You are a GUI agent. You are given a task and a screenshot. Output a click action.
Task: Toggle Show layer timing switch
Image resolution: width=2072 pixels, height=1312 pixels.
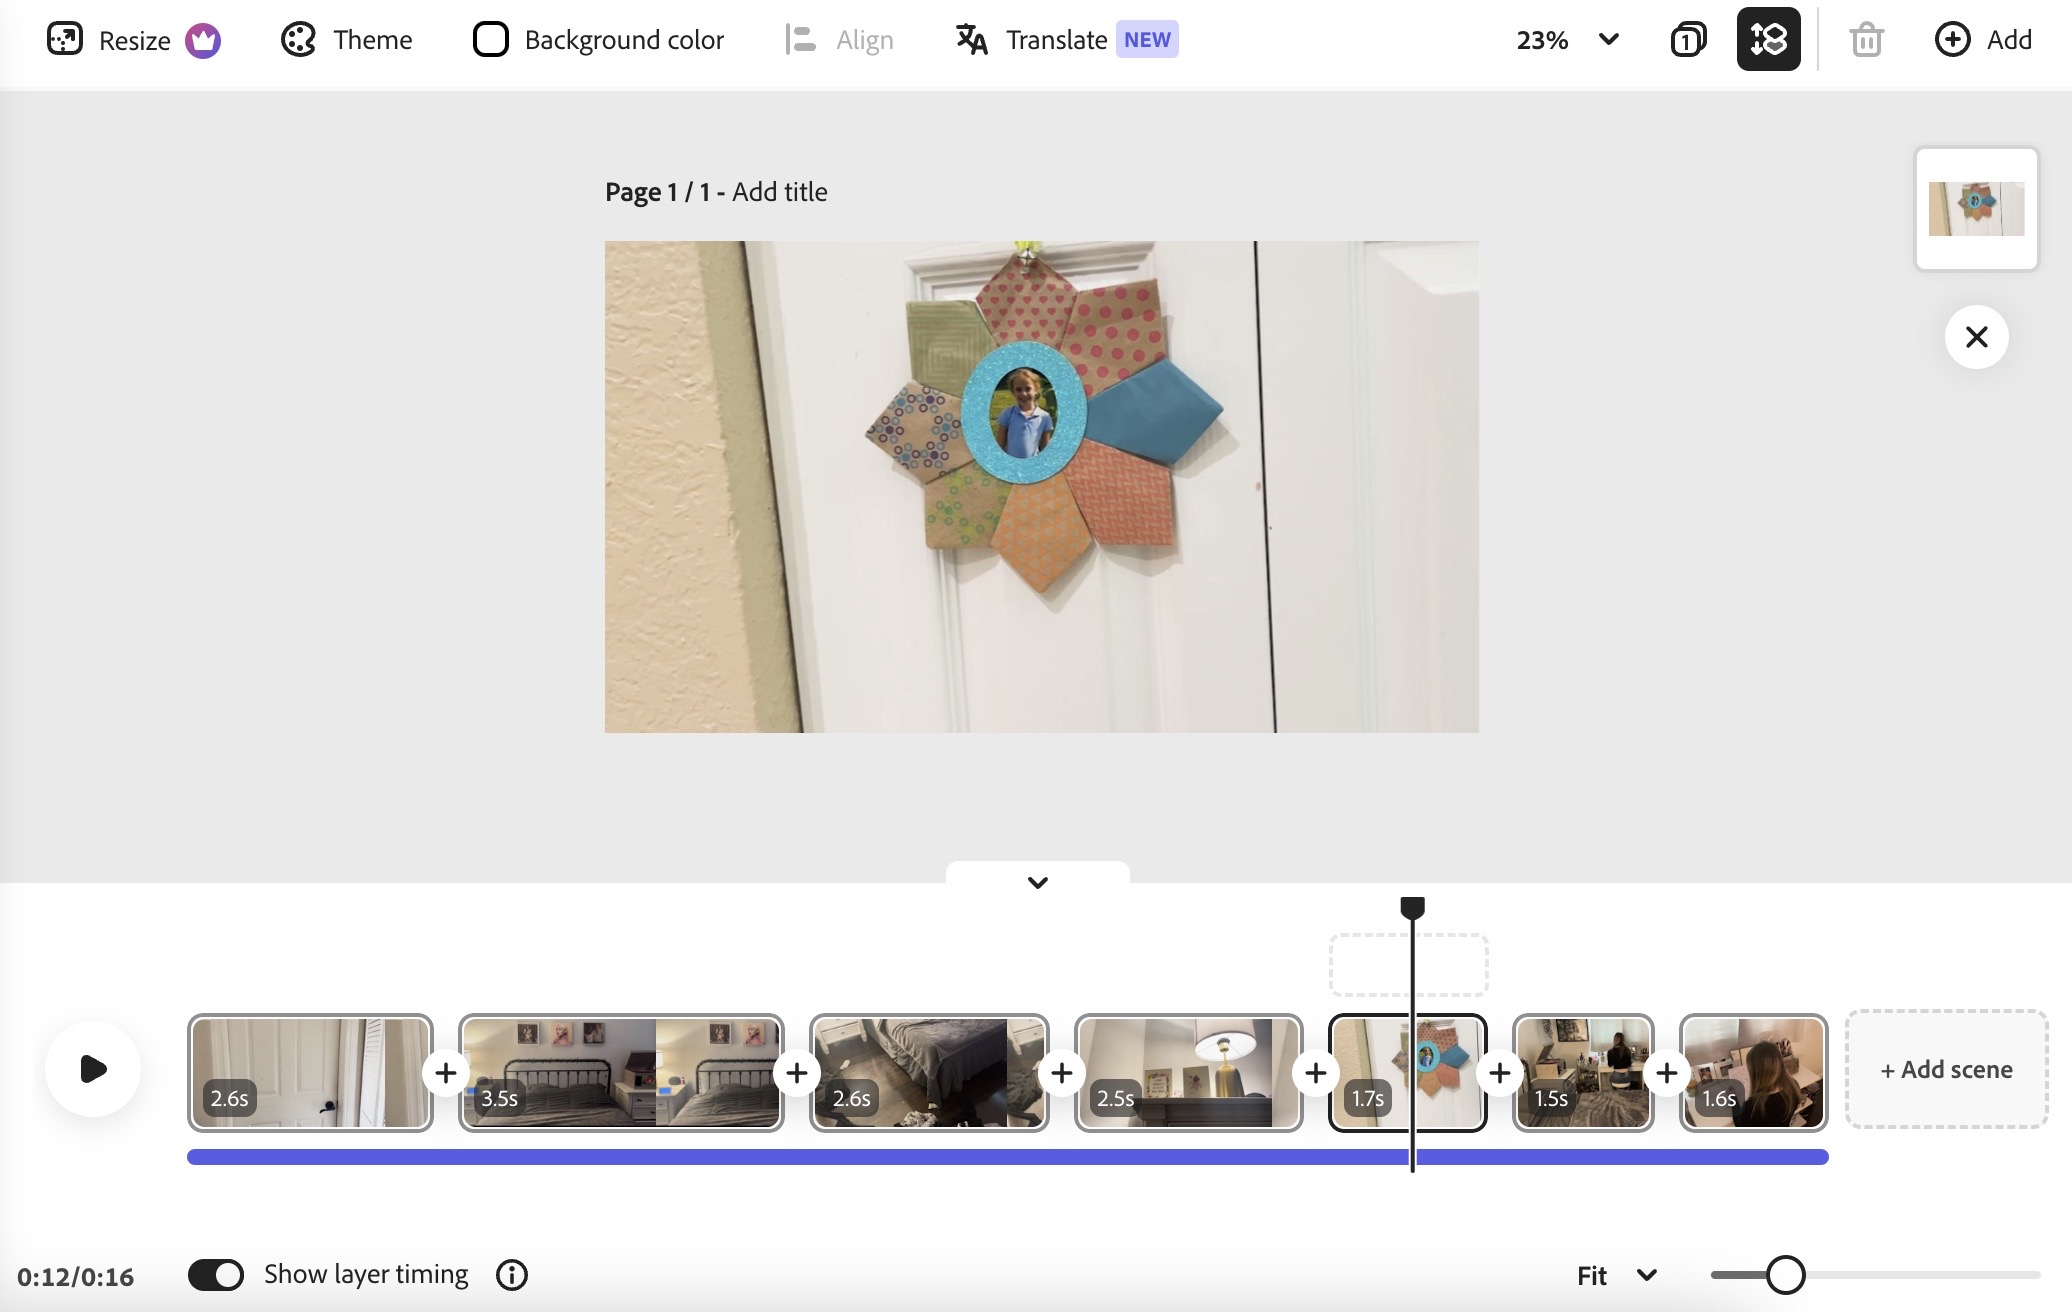[x=216, y=1275]
